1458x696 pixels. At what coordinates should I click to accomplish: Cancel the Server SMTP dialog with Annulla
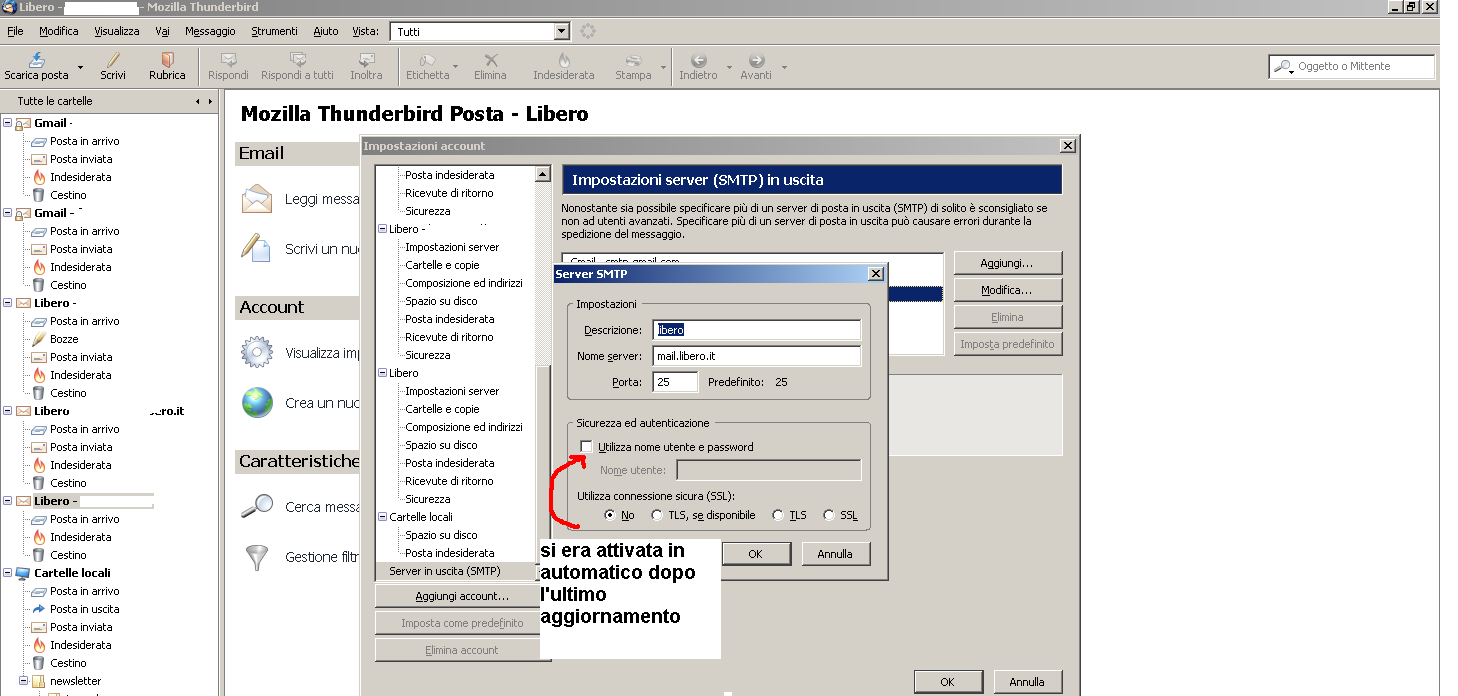pos(835,553)
